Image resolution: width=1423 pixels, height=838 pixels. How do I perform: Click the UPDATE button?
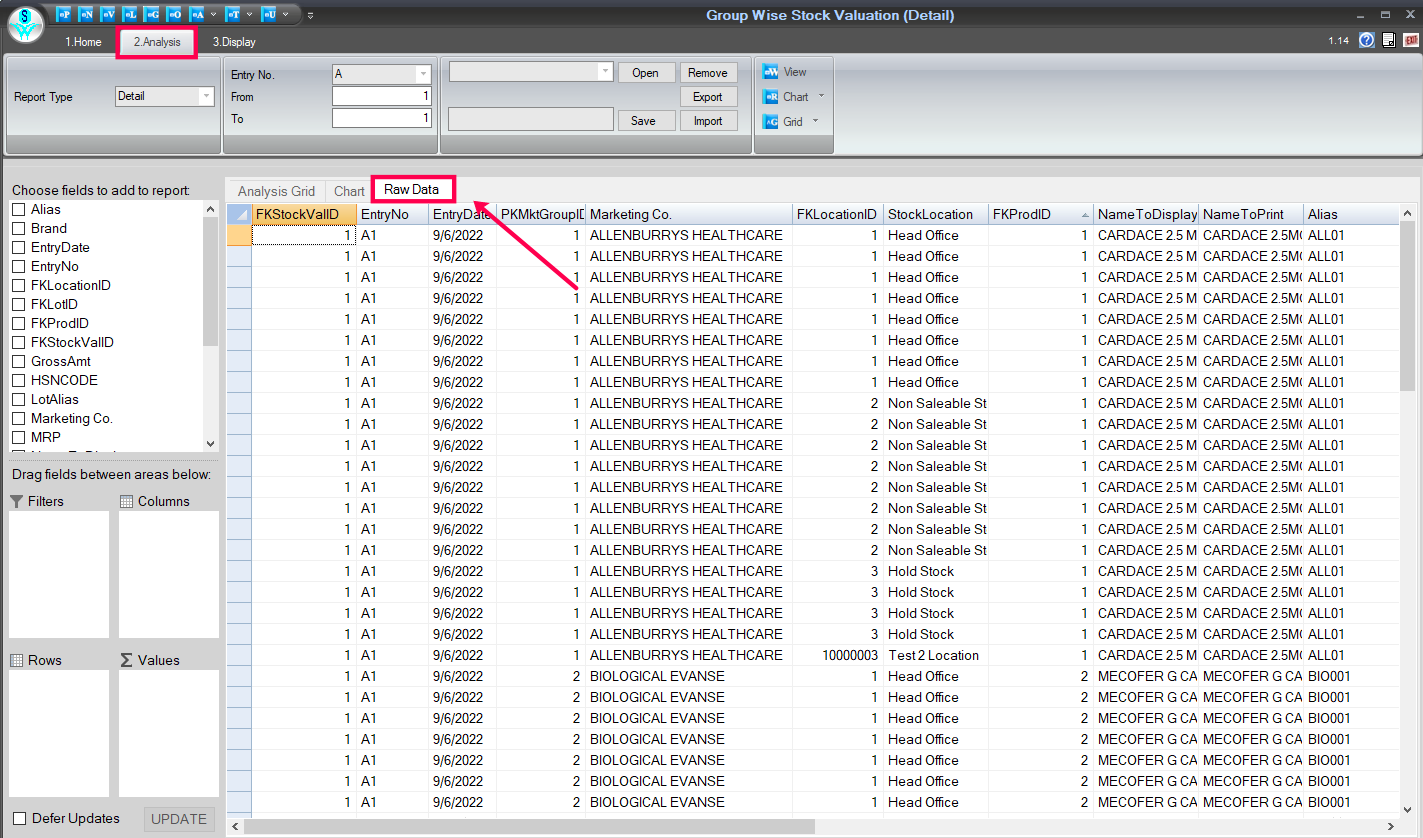click(x=179, y=819)
